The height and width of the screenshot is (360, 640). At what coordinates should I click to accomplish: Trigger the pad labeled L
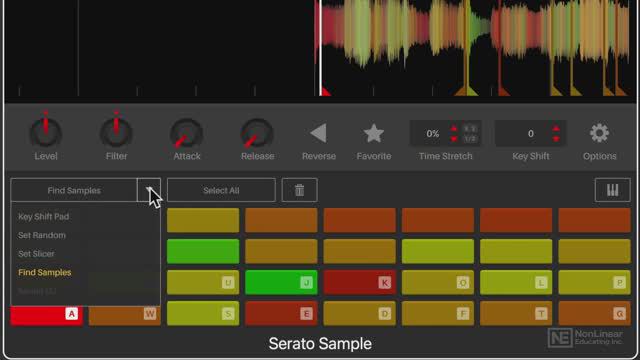(516, 282)
